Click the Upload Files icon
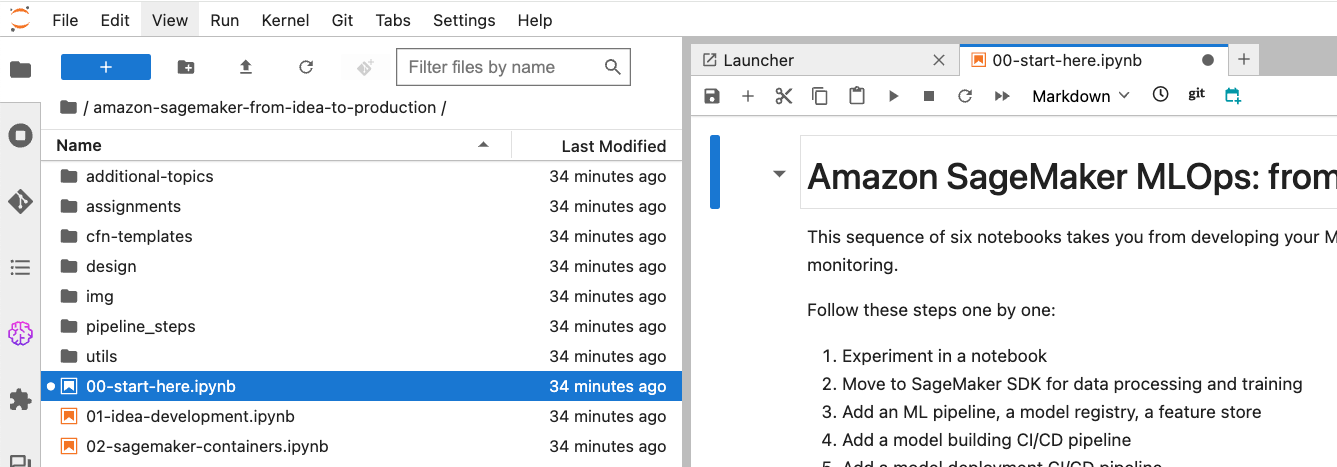This screenshot has height=467, width=1337. click(x=246, y=67)
